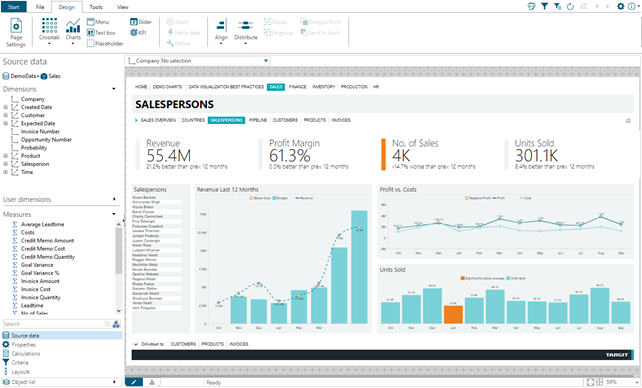Click the Profit Margin 61.3% KPI
Screen dimensions: 642x388
[305, 154]
